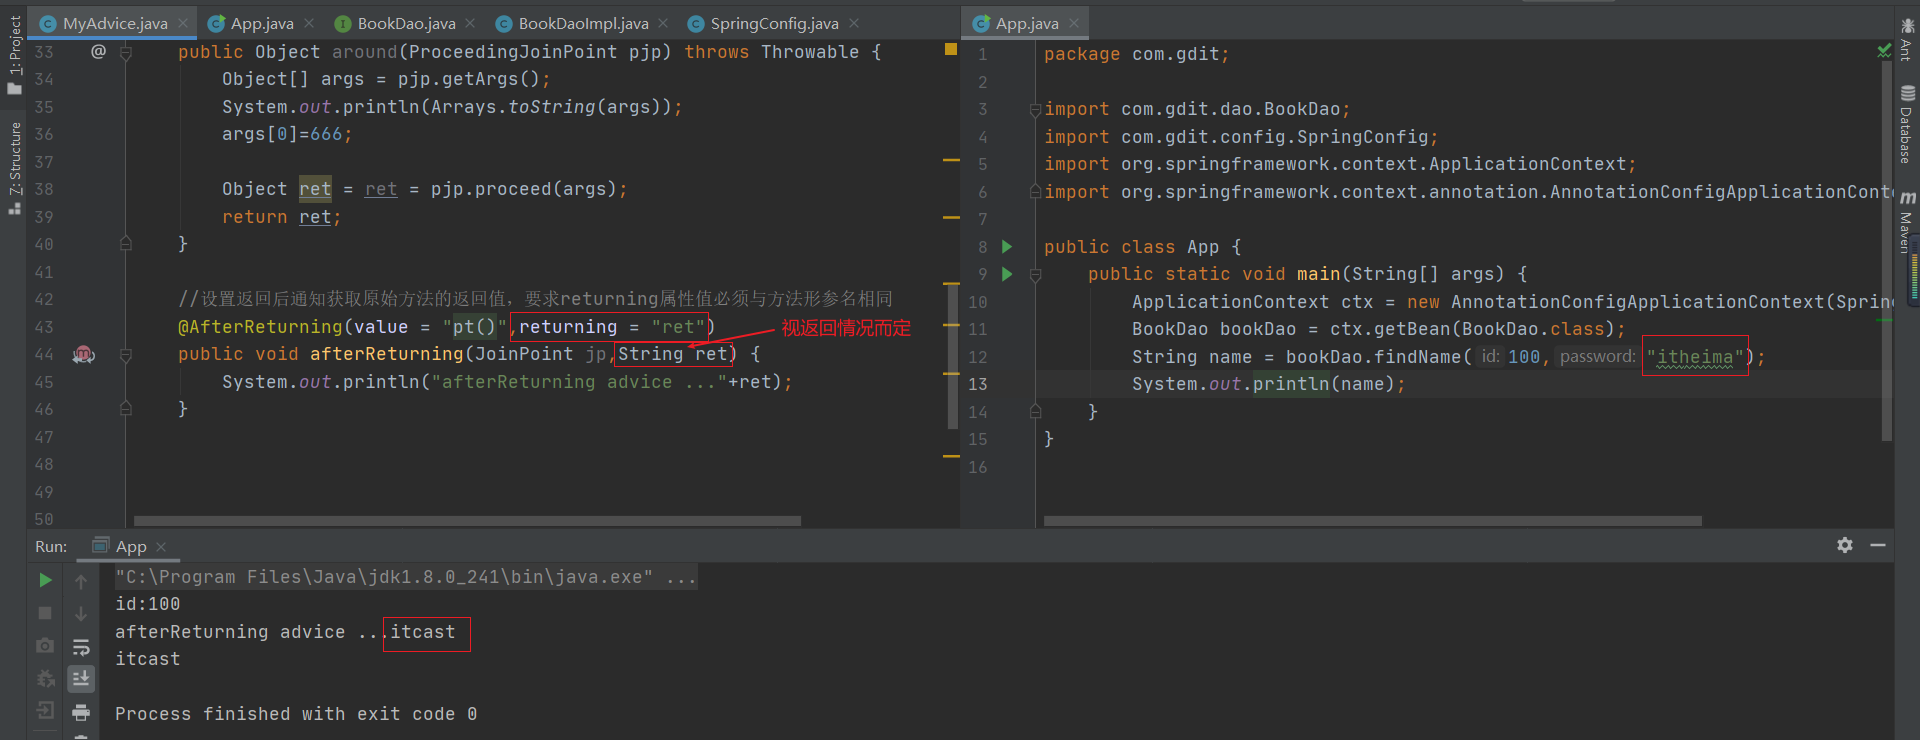Image resolution: width=1920 pixels, height=740 pixels.
Task: Close the MyAdvice.java tab
Action: (x=183, y=23)
